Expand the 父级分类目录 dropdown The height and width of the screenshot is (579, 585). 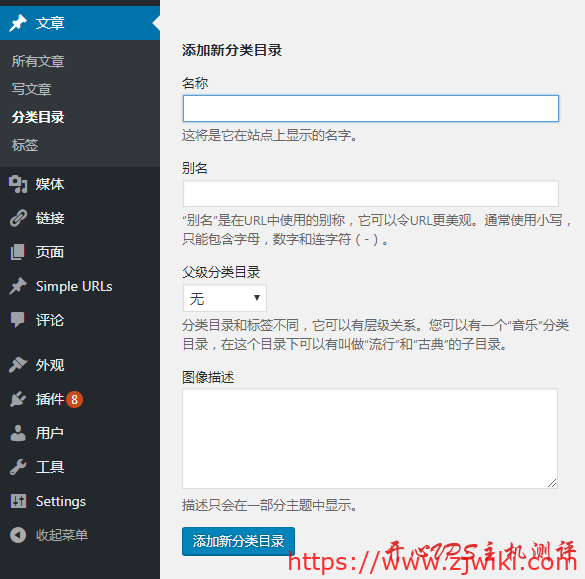pos(225,298)
